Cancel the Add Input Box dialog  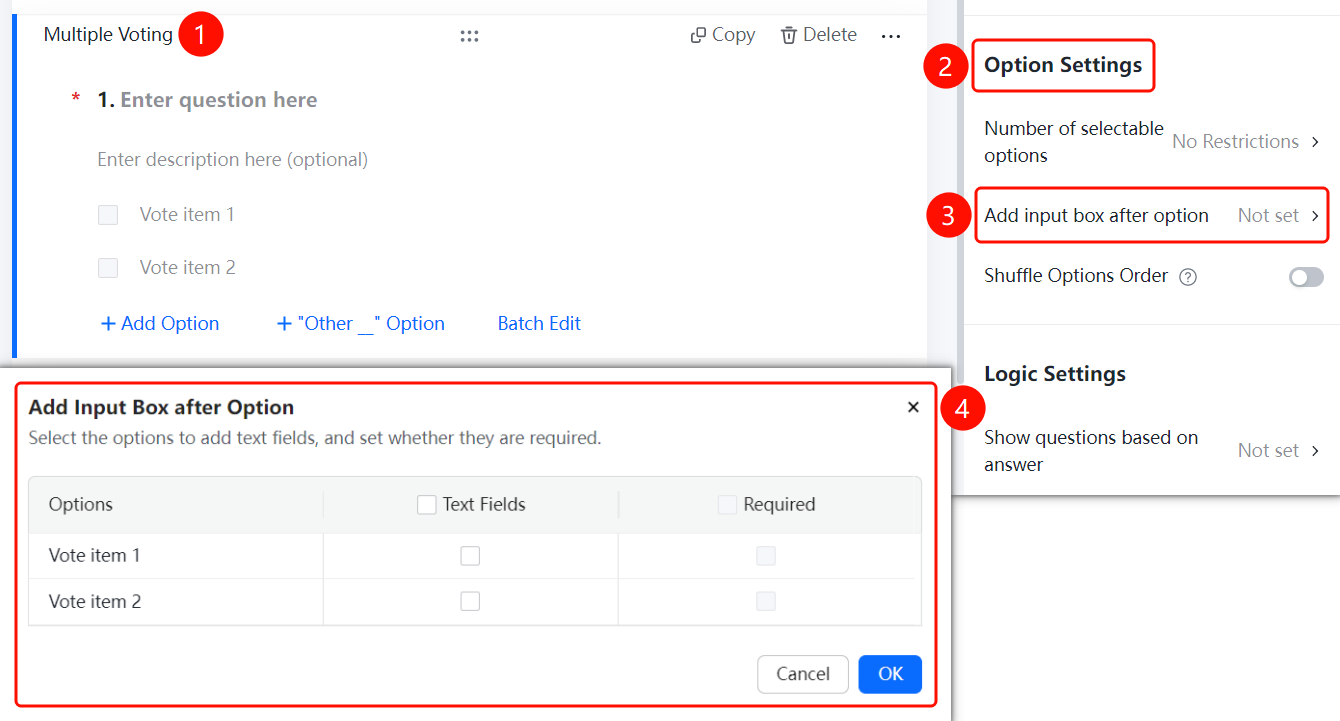pos(803,674)
